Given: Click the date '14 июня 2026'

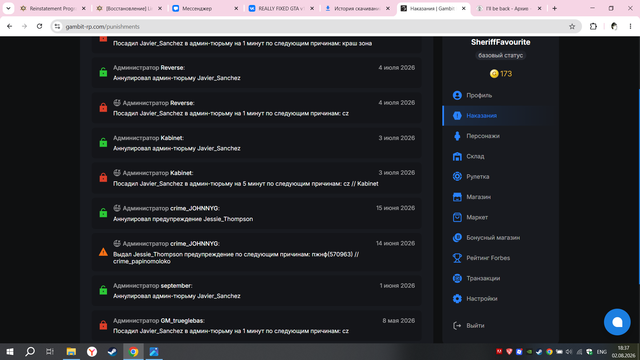Looking at the screenshot, I should pyautogui.click(x=395, y=243).
